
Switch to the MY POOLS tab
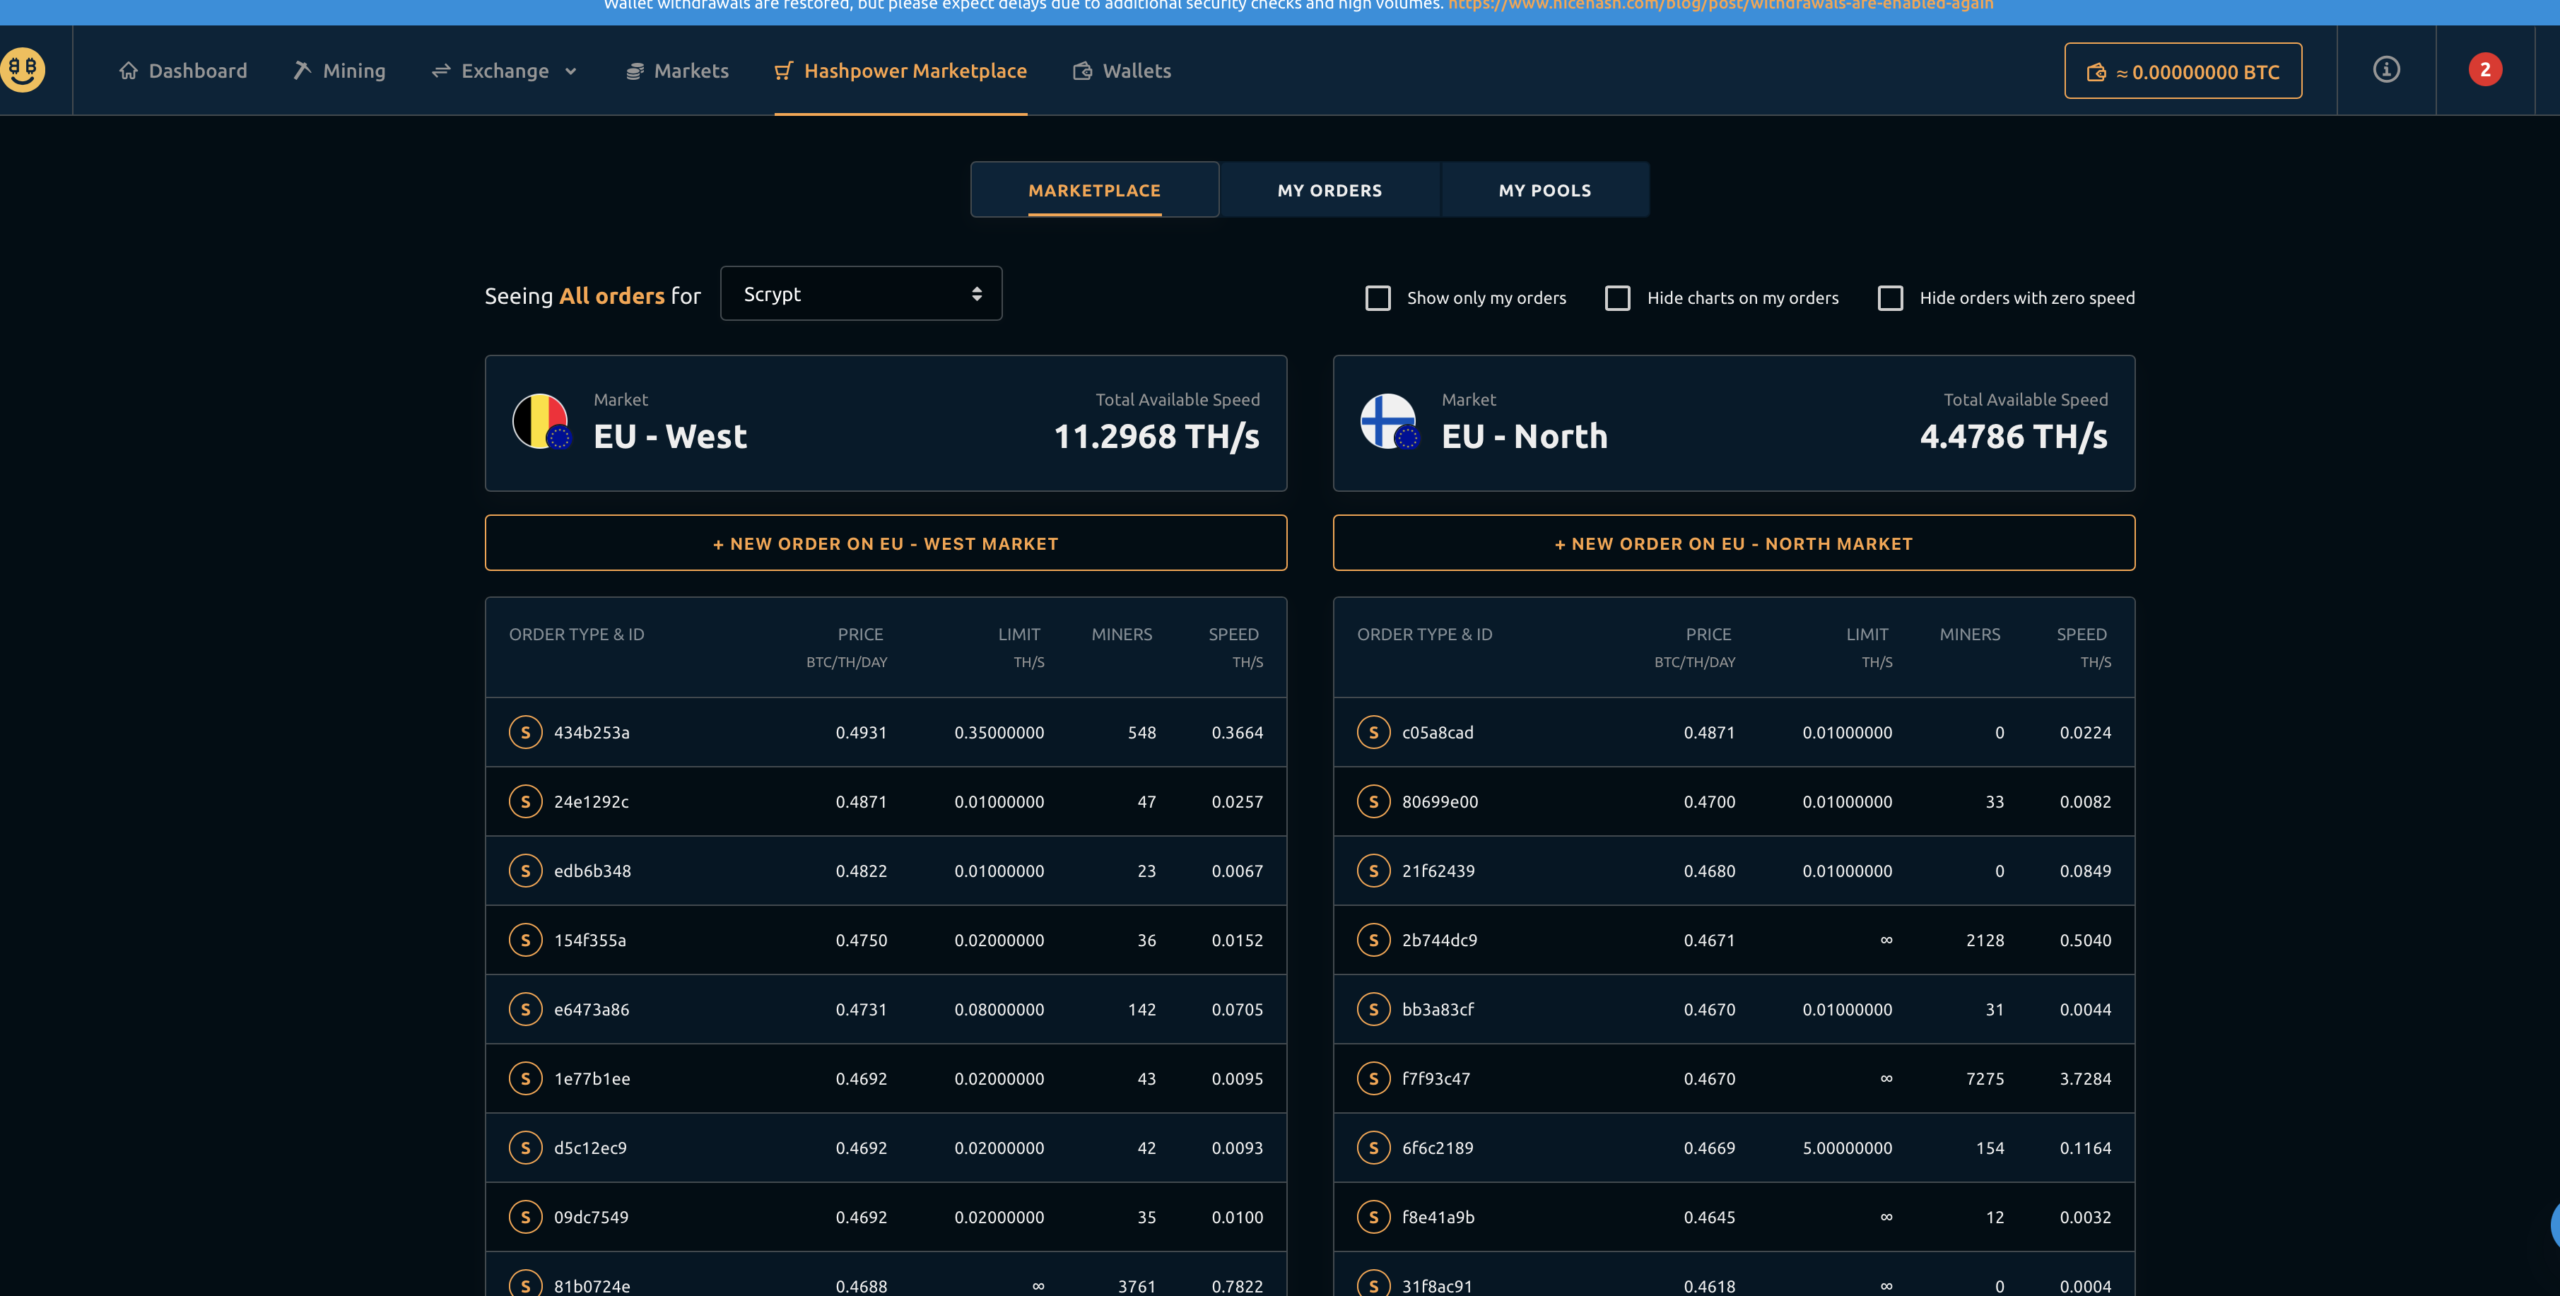(1544, 190)
